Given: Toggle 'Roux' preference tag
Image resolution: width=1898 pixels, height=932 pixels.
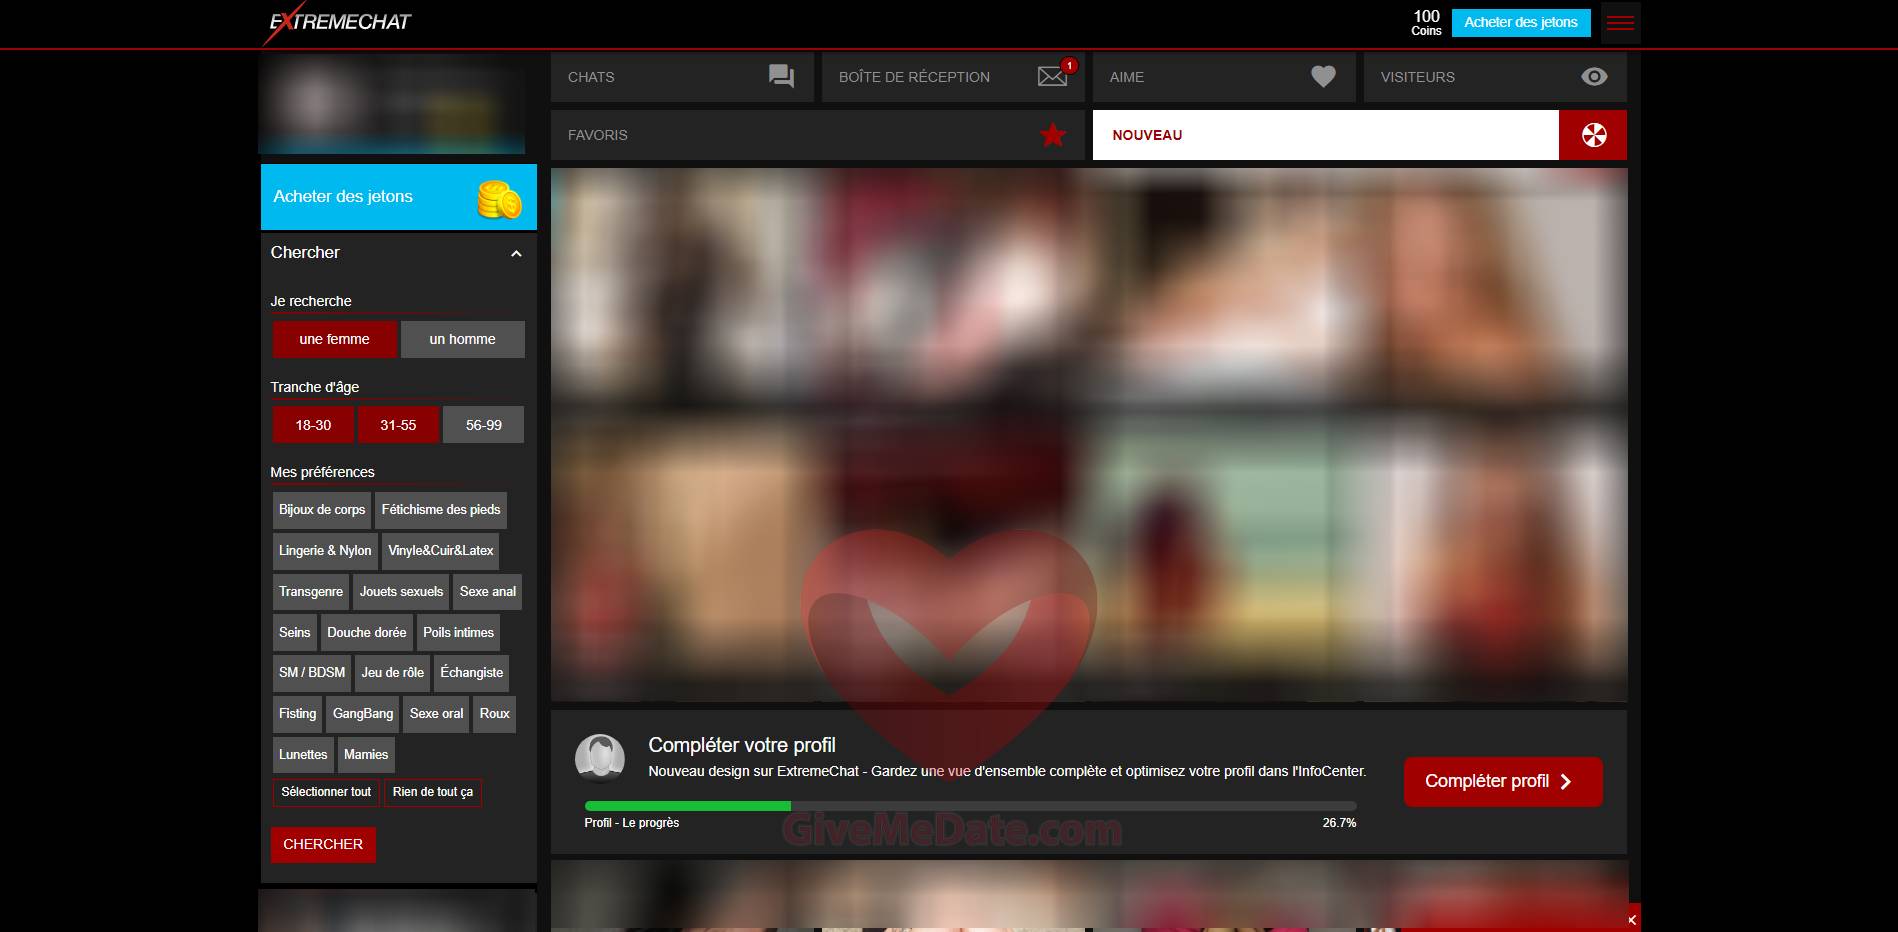Looking at the screenshot, I should (494, 714).
